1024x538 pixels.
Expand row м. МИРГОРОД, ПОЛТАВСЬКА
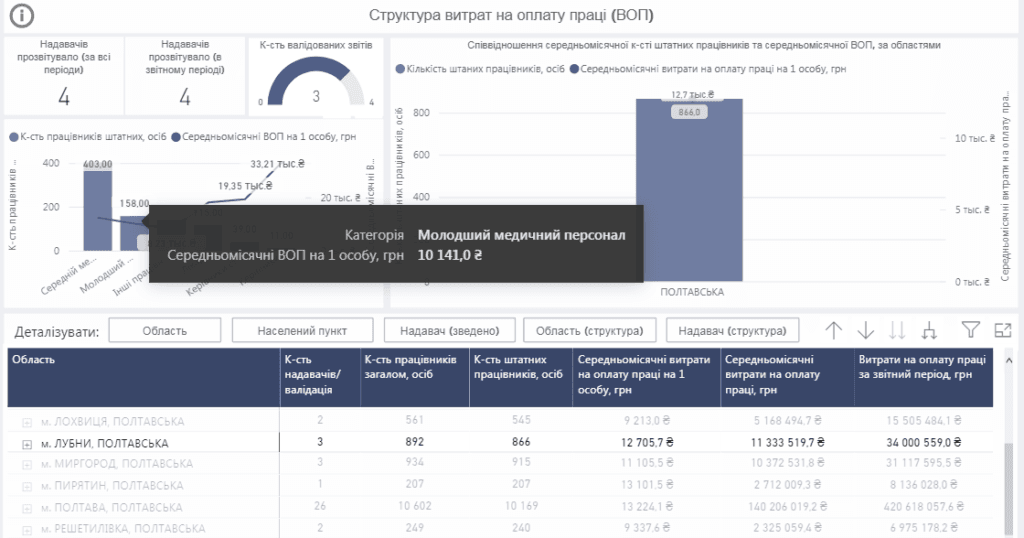point(27,465)
